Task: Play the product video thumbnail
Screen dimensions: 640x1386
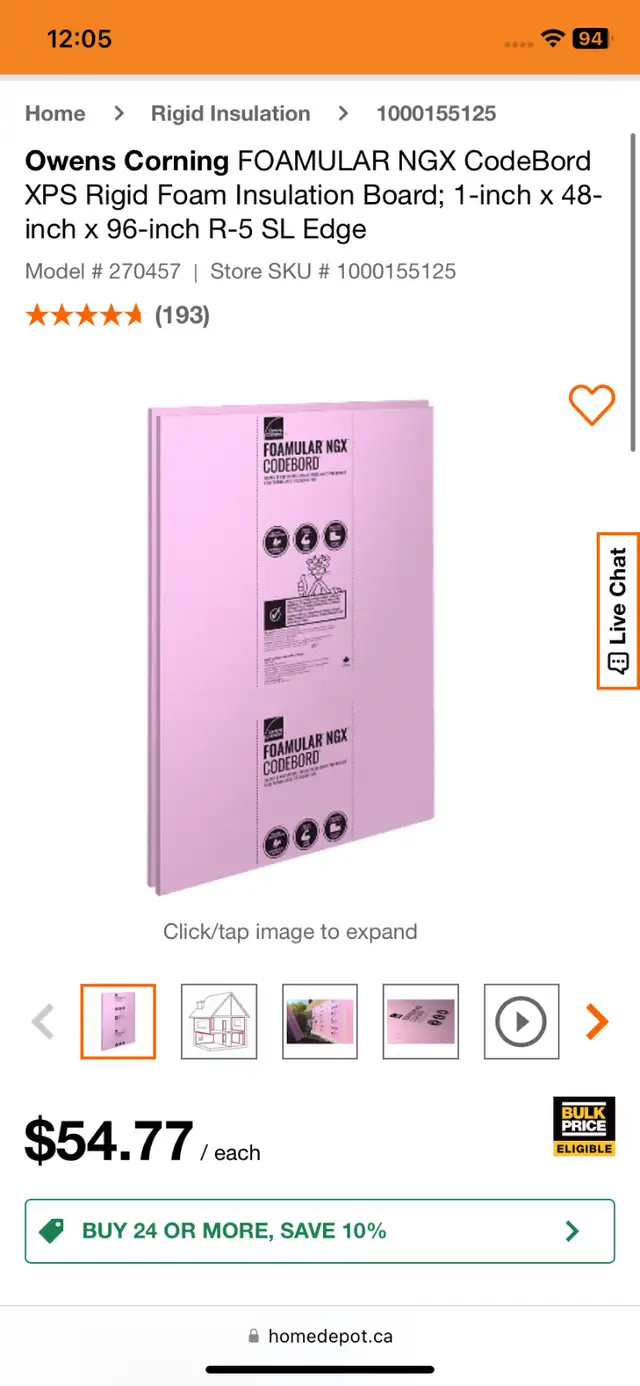Action: (521, 1021)
